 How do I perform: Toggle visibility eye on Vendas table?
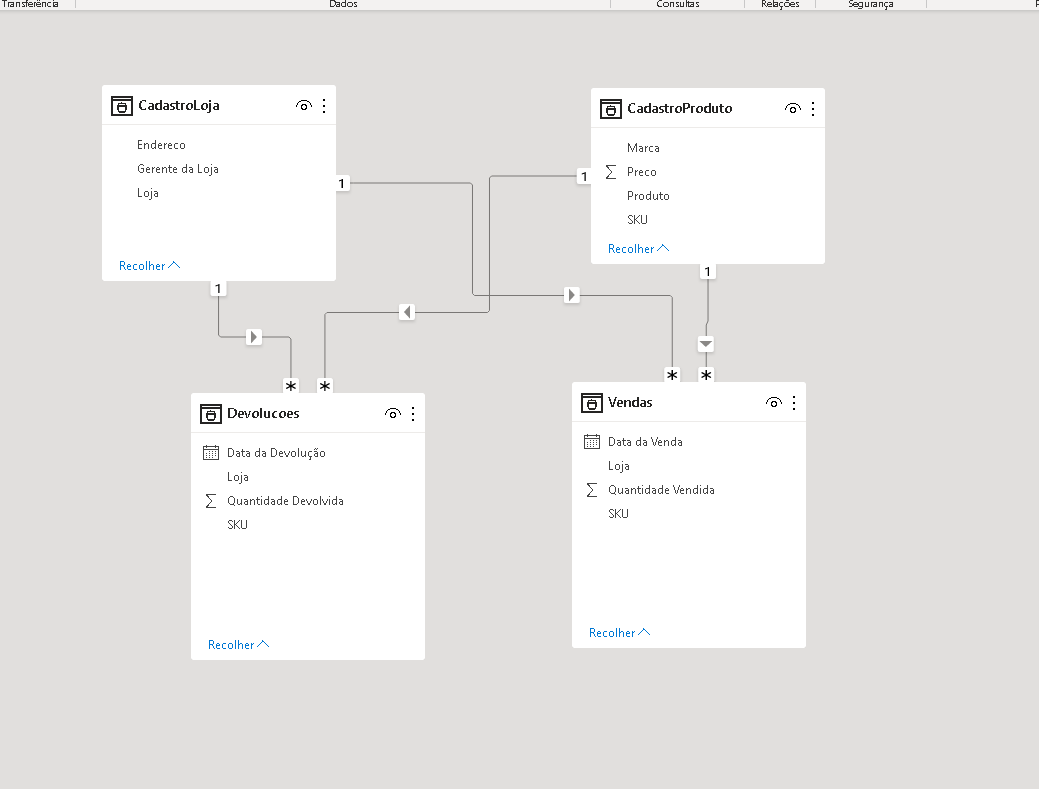tap(773, 402)
